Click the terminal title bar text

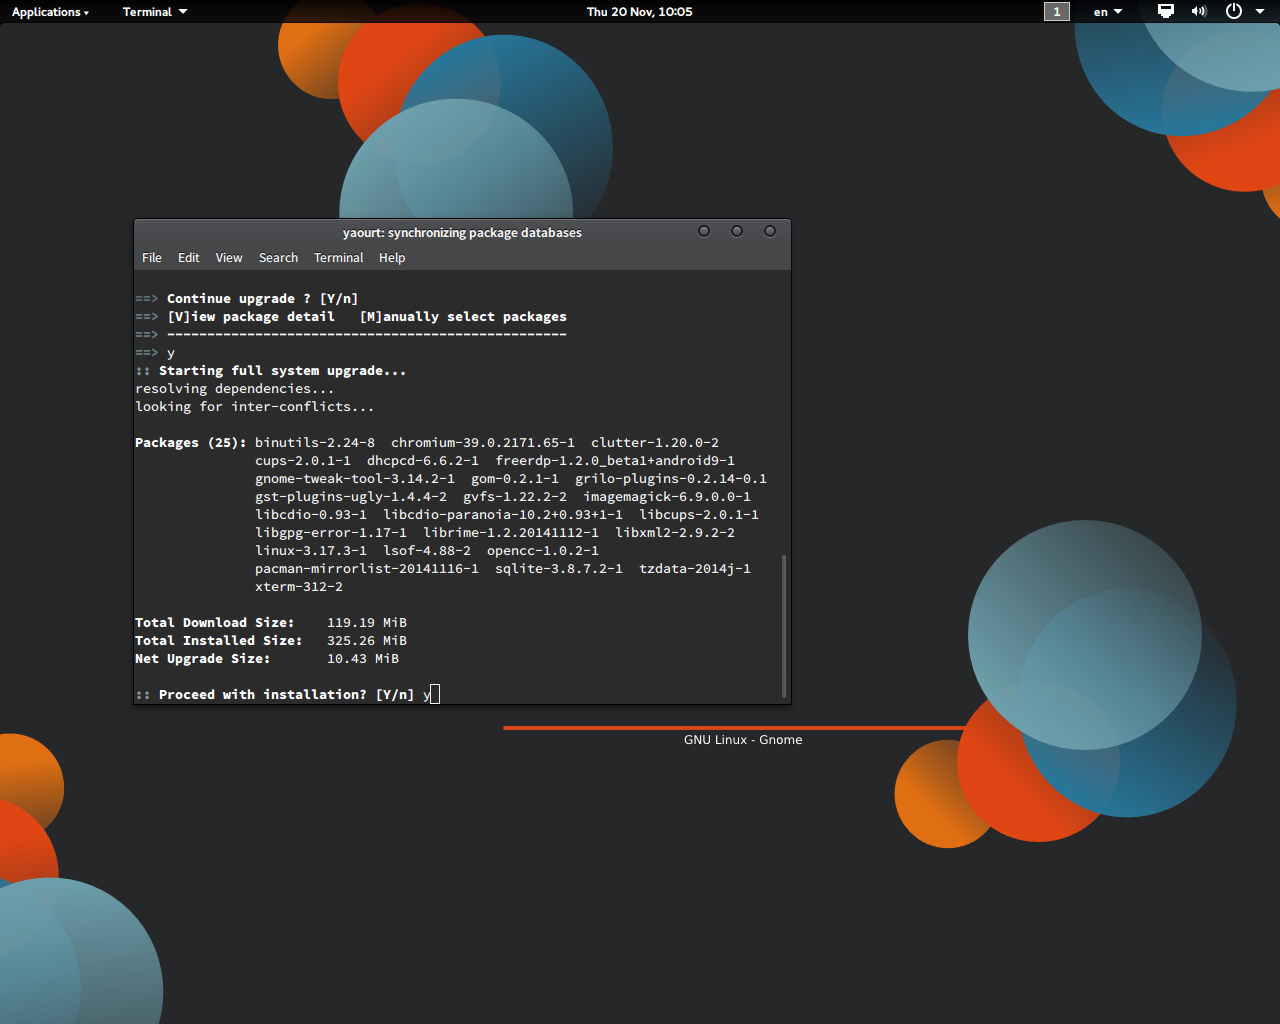[x=462, y=233]
